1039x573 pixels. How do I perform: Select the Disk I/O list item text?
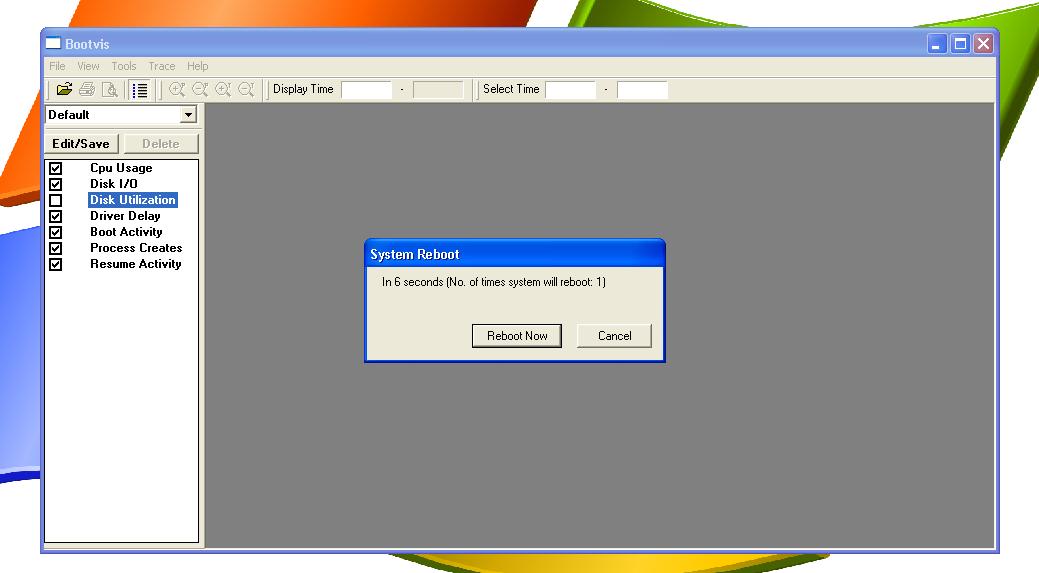pyautogui.click(x=114, y=184)
